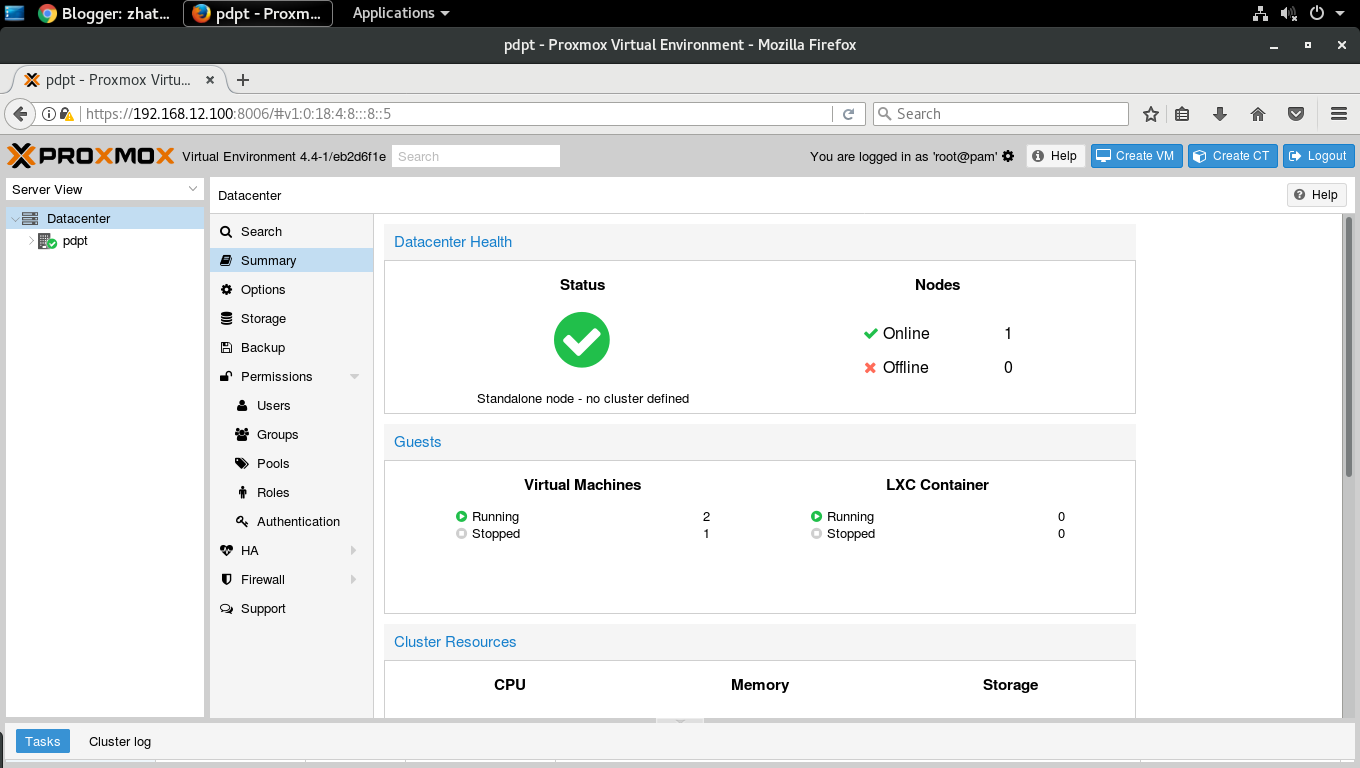The height and width of the screenshot is (768, 1360).
Task: Expand the HA submenu arrow
Action: tap(354, 551)
